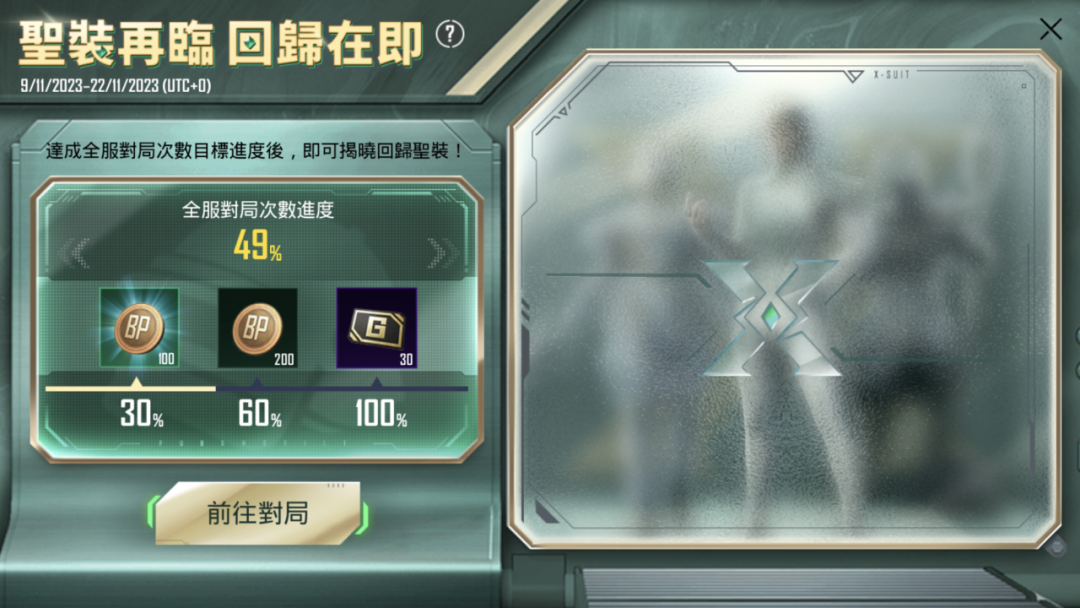Click the X-SUIT label on frame
Screen dimensions: 1080x608
click(892, 74)
